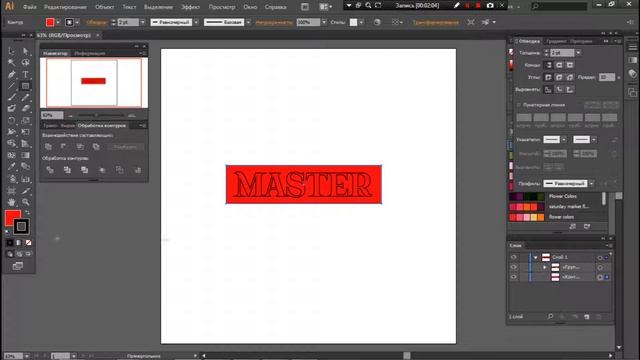Viewport: 640px width, 360px height.
Task: Expand the group sublayer triangle
Action: tap(544, 267)
